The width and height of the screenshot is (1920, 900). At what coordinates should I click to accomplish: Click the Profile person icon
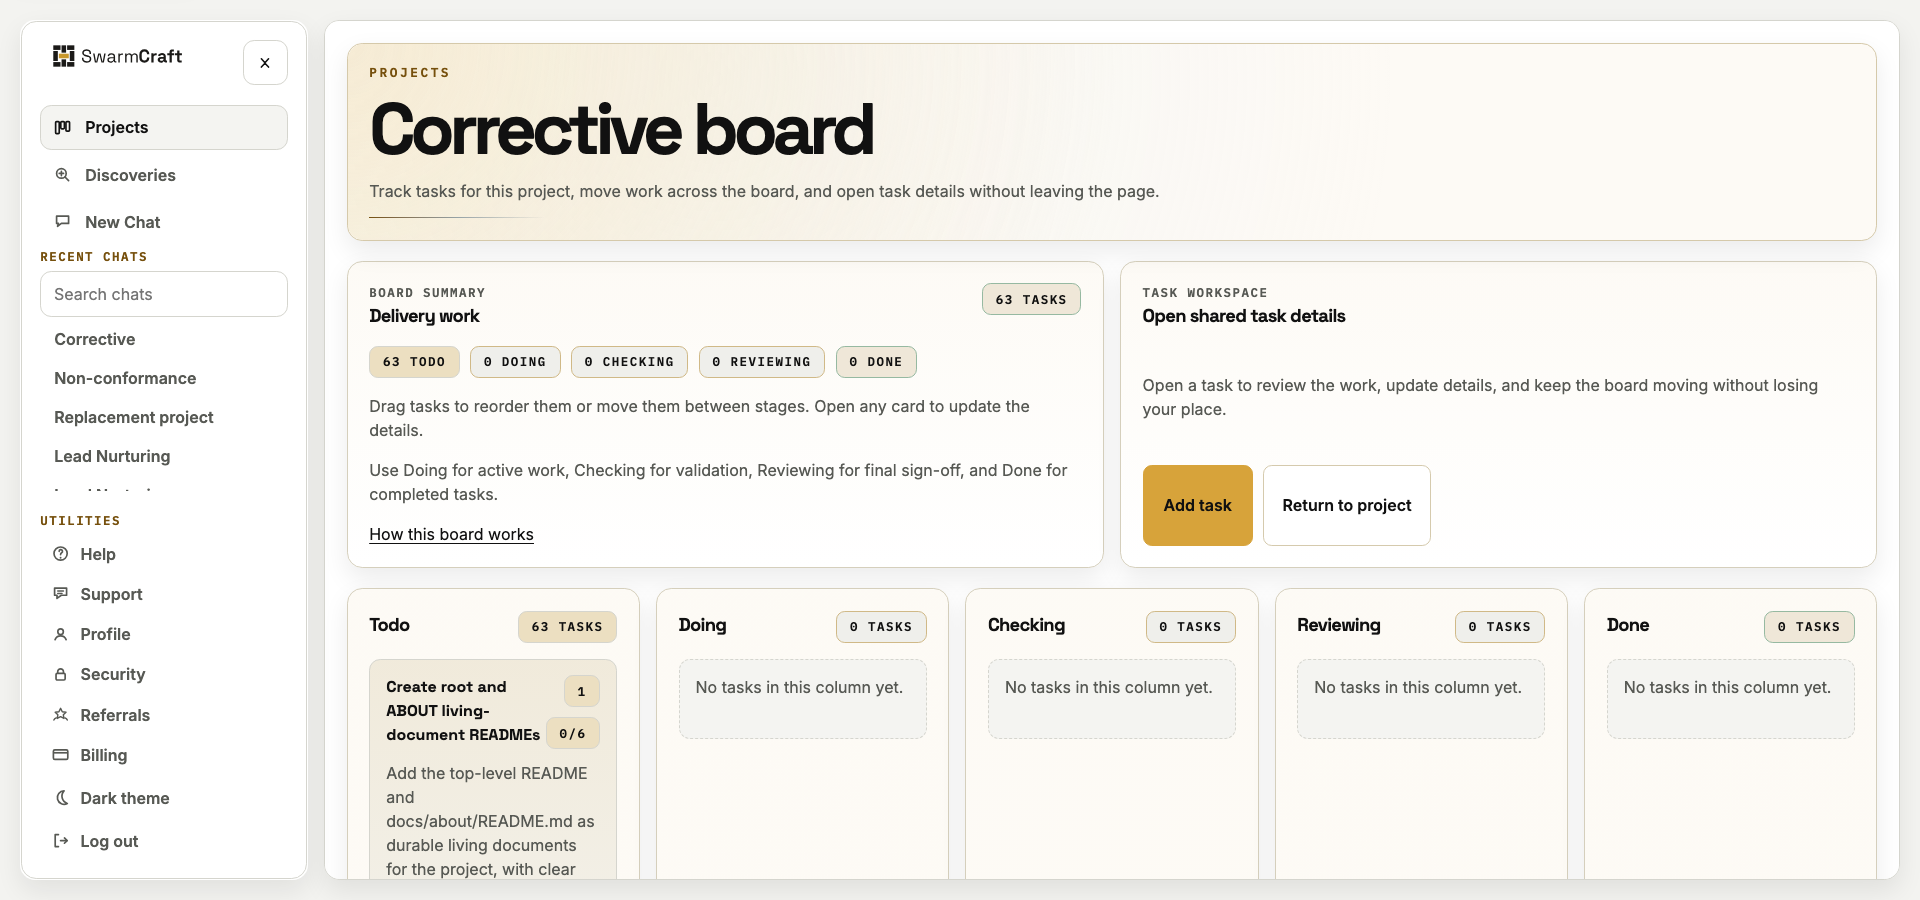(x=61, y=634)
